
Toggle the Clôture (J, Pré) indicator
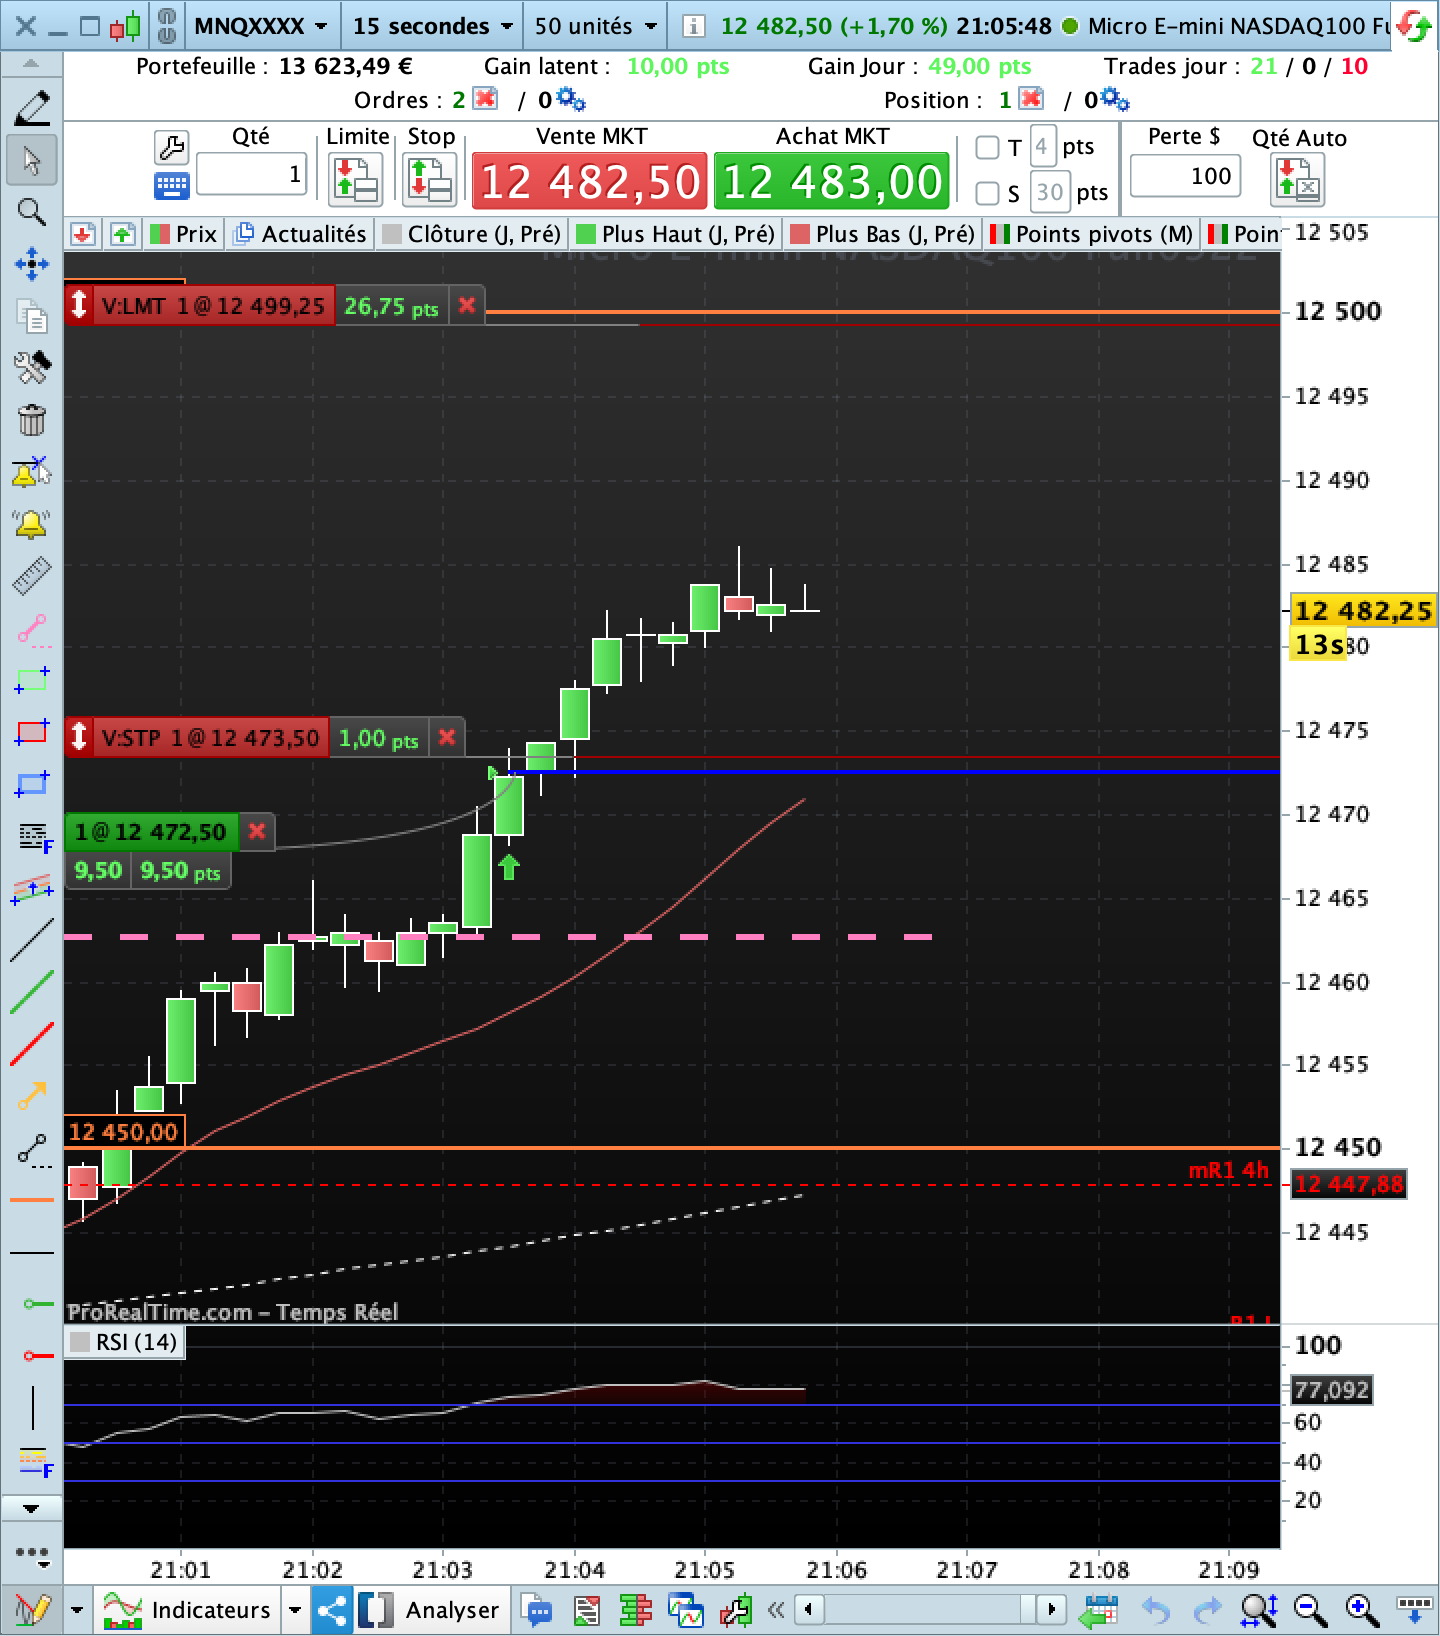(x=472, y=234)
